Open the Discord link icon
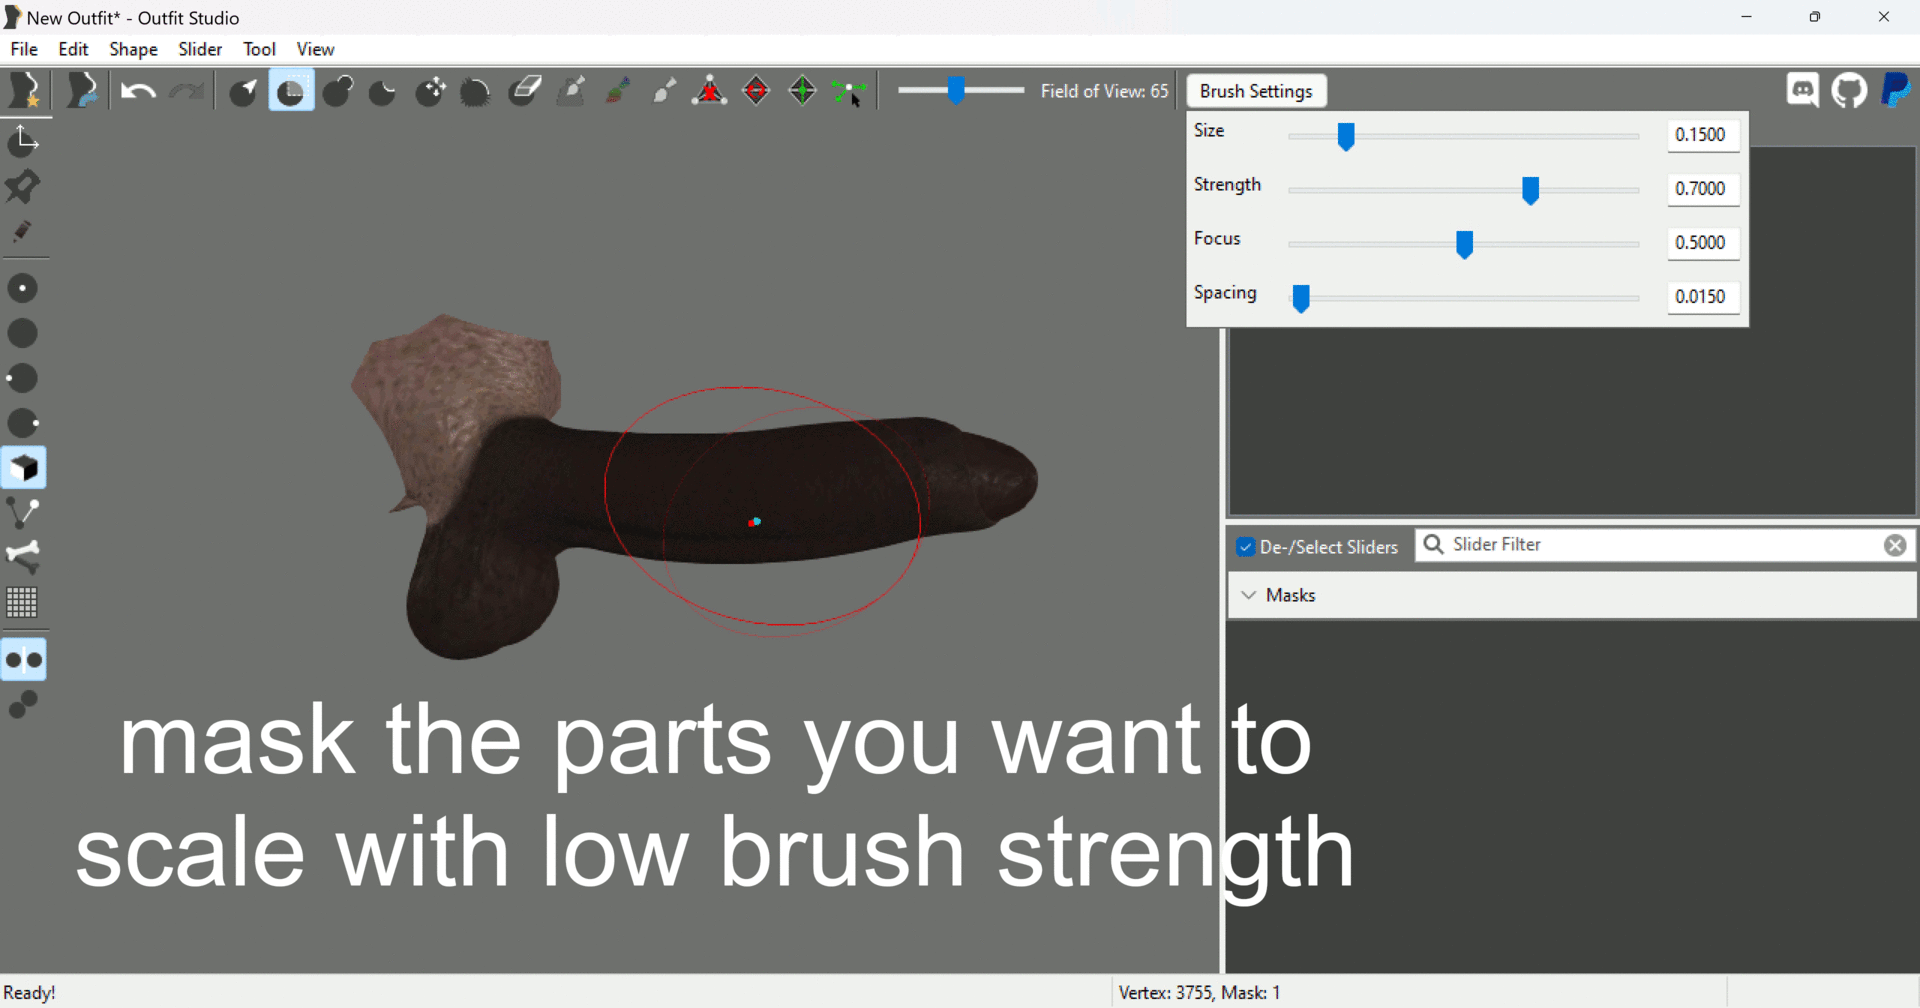The height and width of the screenshot is (1008, 1920). 1803,91
